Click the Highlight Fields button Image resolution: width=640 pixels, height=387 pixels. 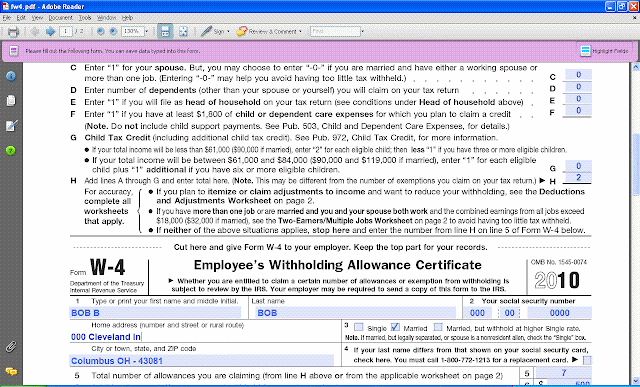[x=605, y=51]
